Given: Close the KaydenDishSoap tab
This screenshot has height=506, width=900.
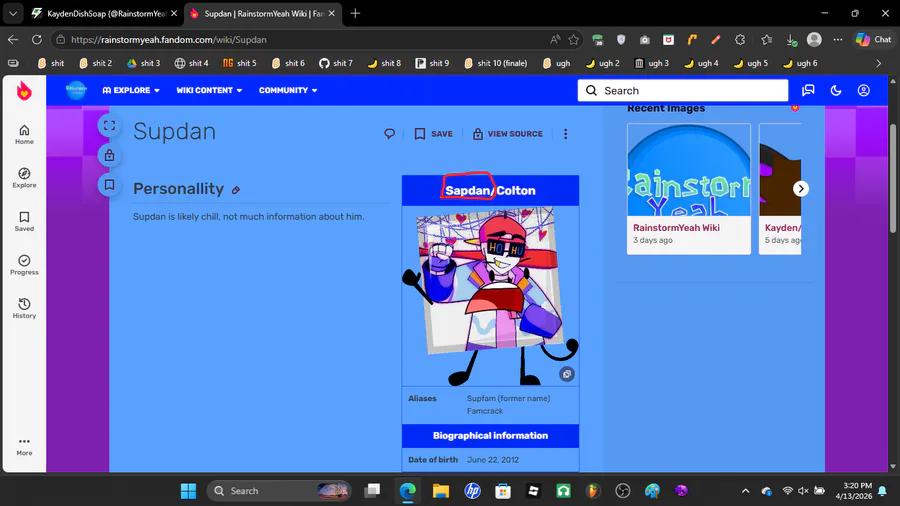Looking at the screenshot, I should (174, 13).
